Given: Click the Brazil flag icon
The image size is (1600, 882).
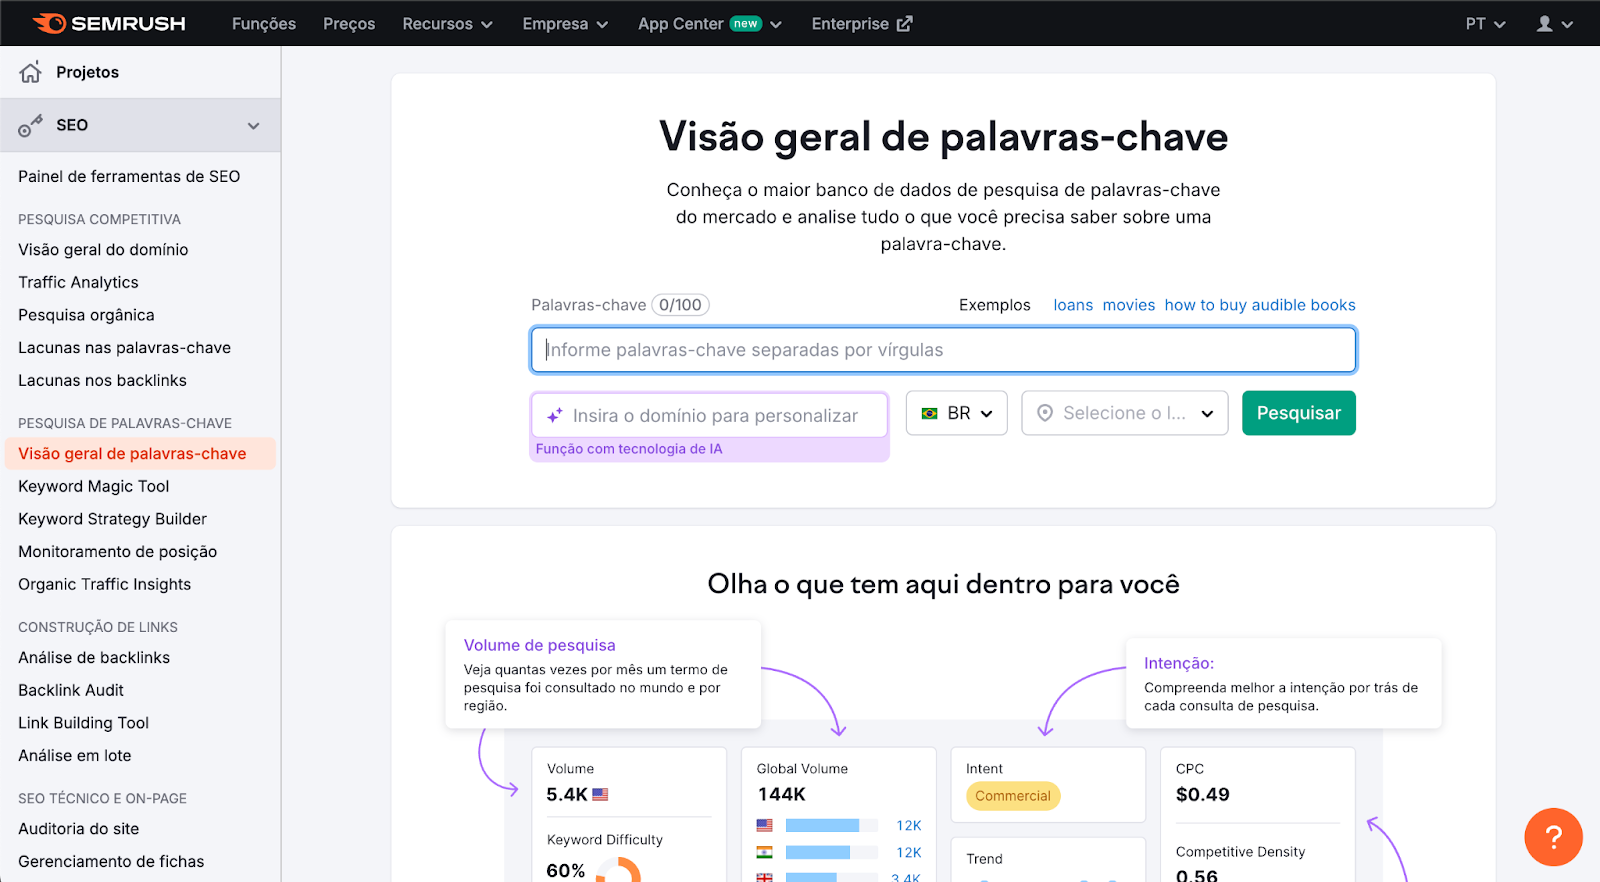Looking at the screenshot, I should 930,413.
